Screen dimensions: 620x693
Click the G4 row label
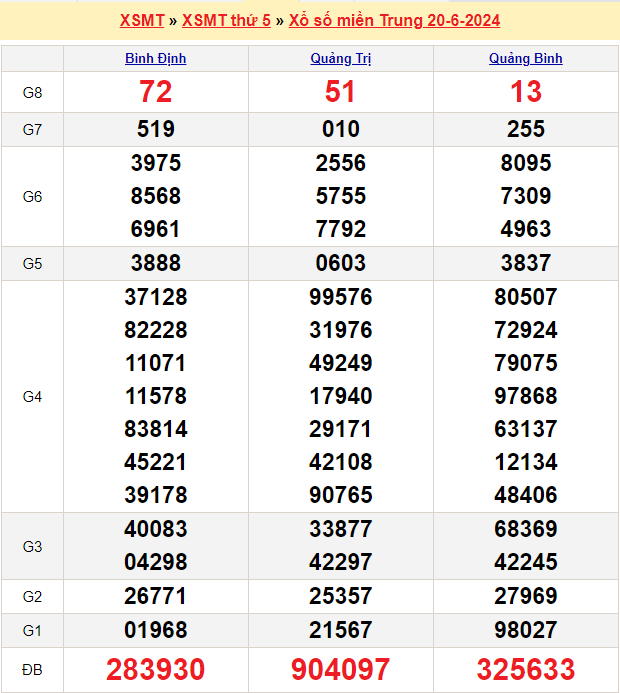click(x=32, y=396)
